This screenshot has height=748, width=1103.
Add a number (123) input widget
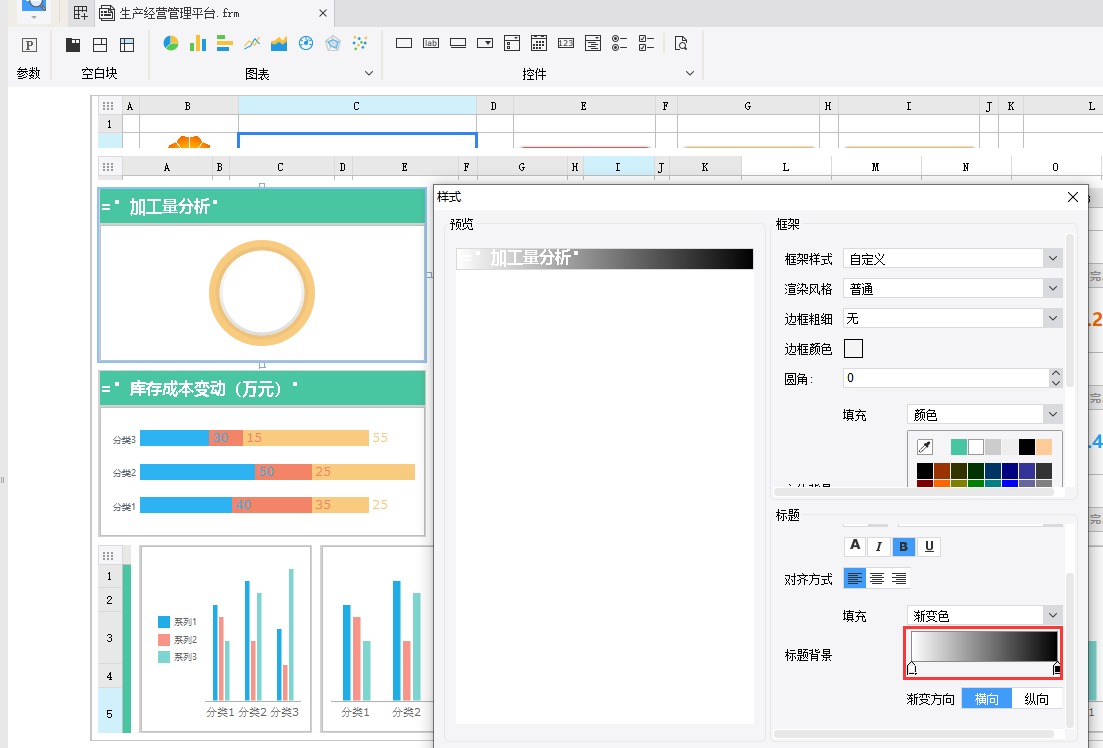click(566, 44)
